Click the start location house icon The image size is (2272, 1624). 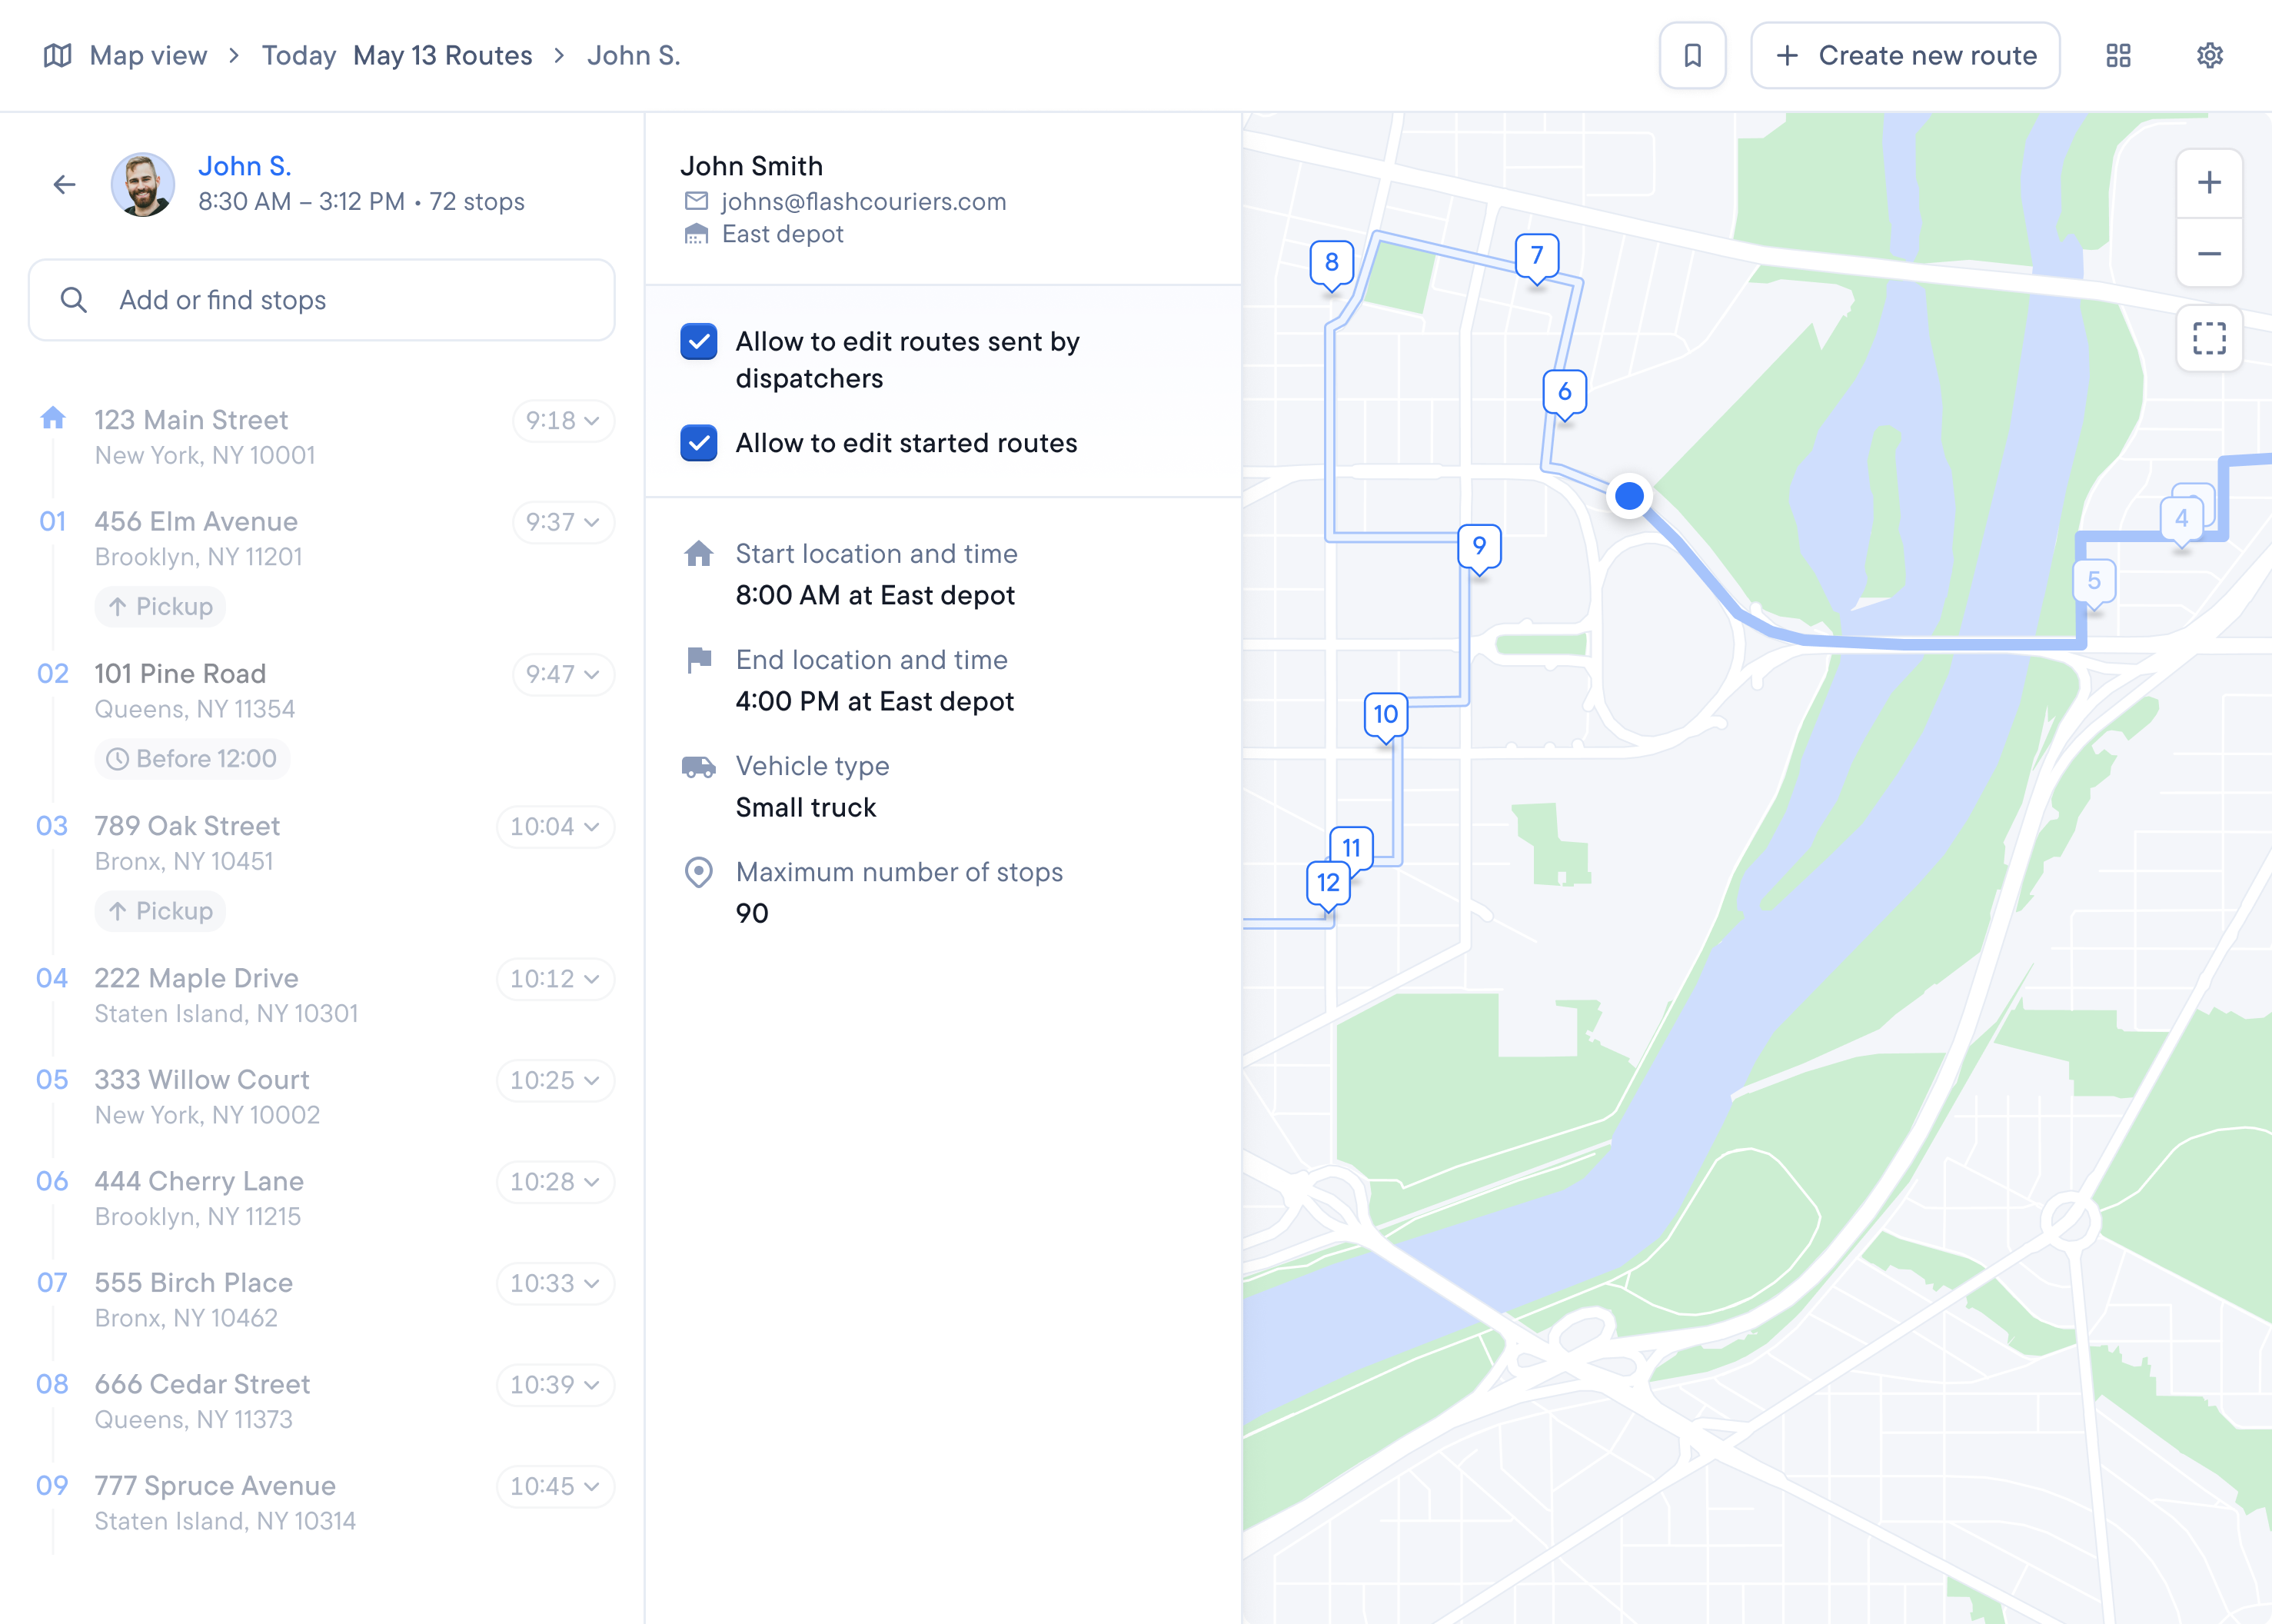(x=699, y=554)
